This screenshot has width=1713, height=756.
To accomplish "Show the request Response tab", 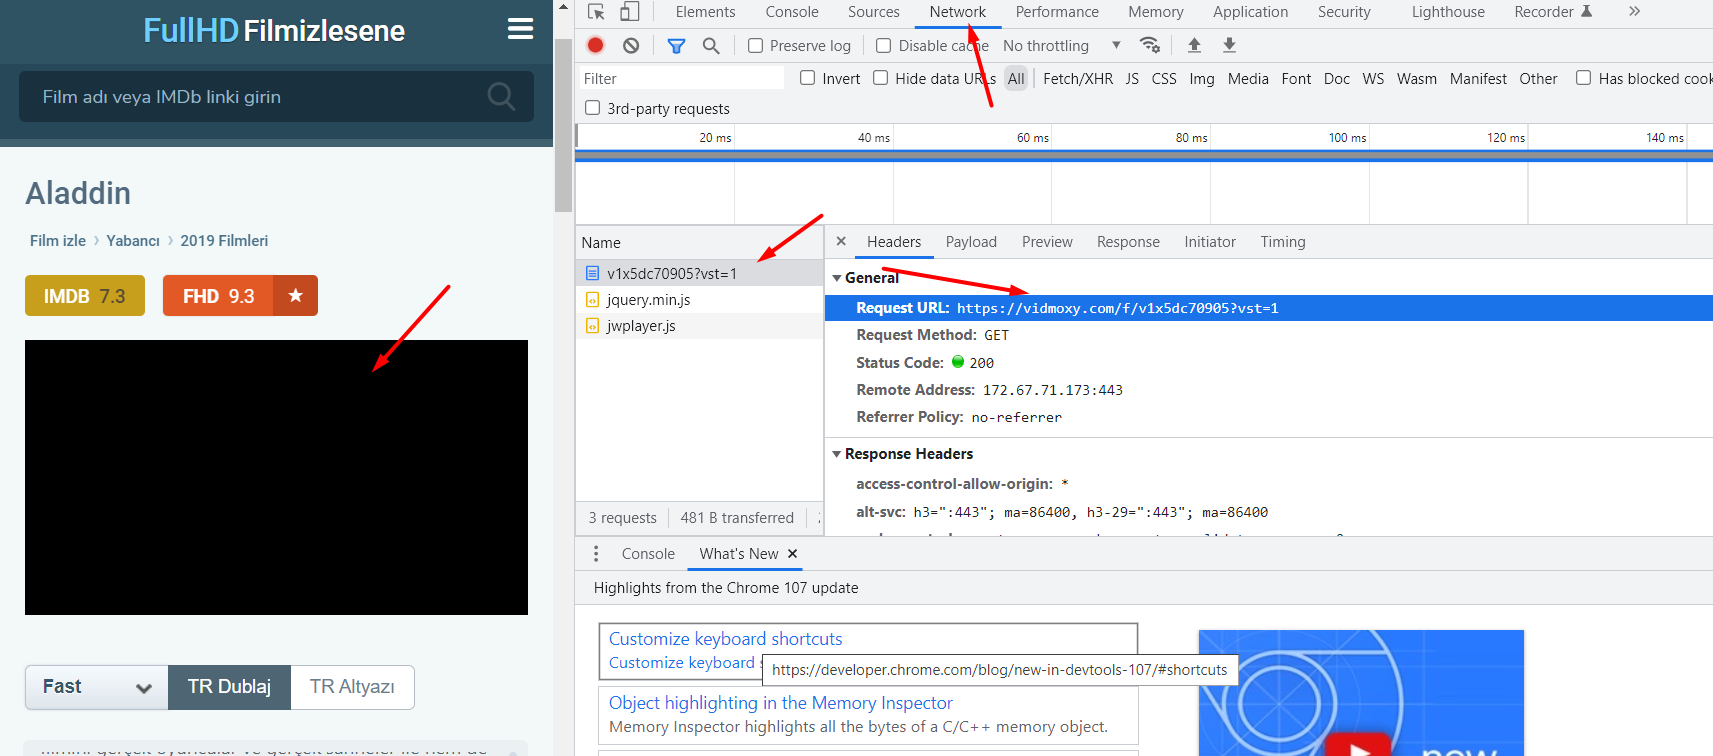I will [1128, 242].
